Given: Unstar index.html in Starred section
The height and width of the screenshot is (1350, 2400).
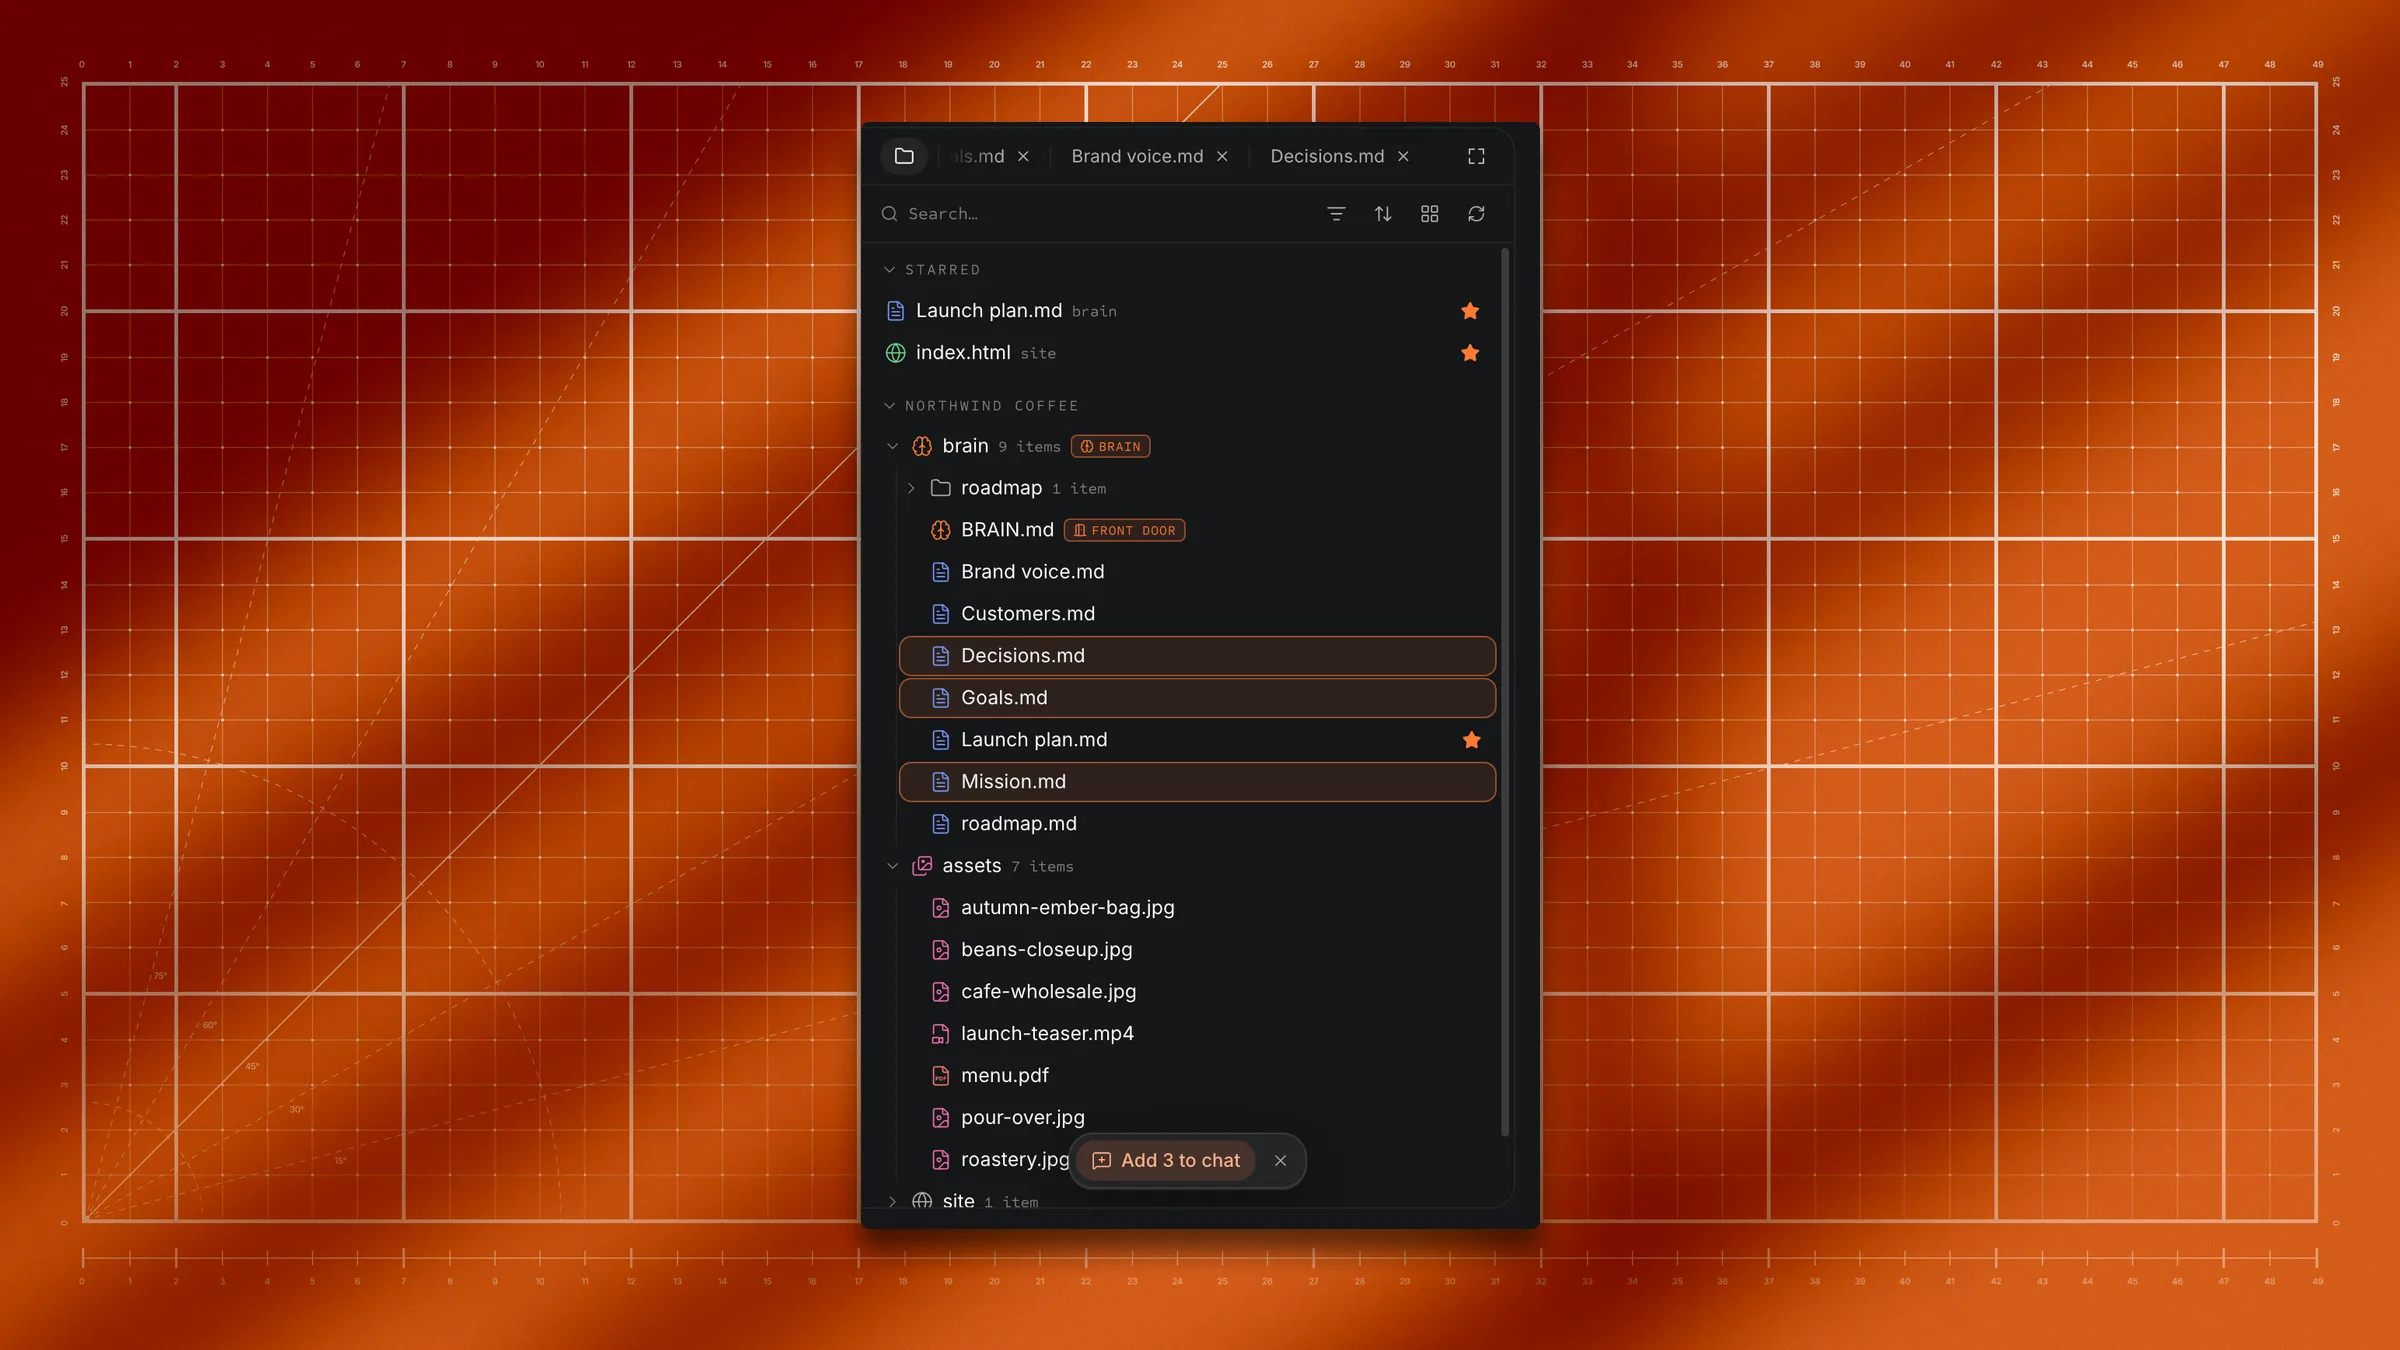Looking at the screenshot, I should pos(1470,353).
